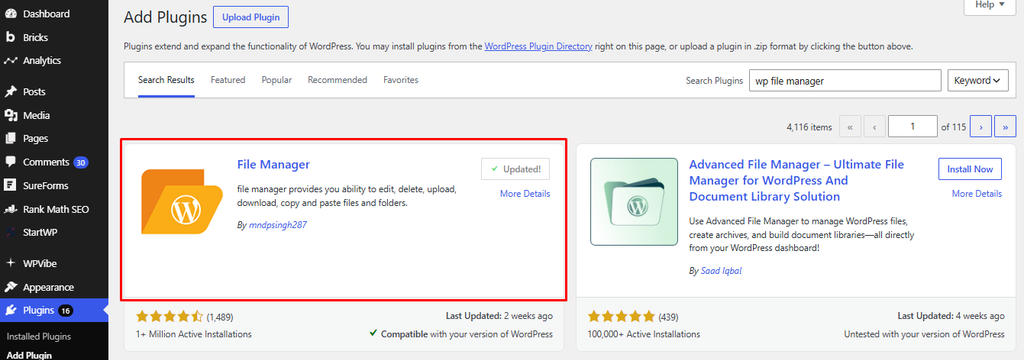The height and width of the screenshot is (360, 1024).
Task: Open the Recommended plugins tab
Action: [x=338, y=80]
